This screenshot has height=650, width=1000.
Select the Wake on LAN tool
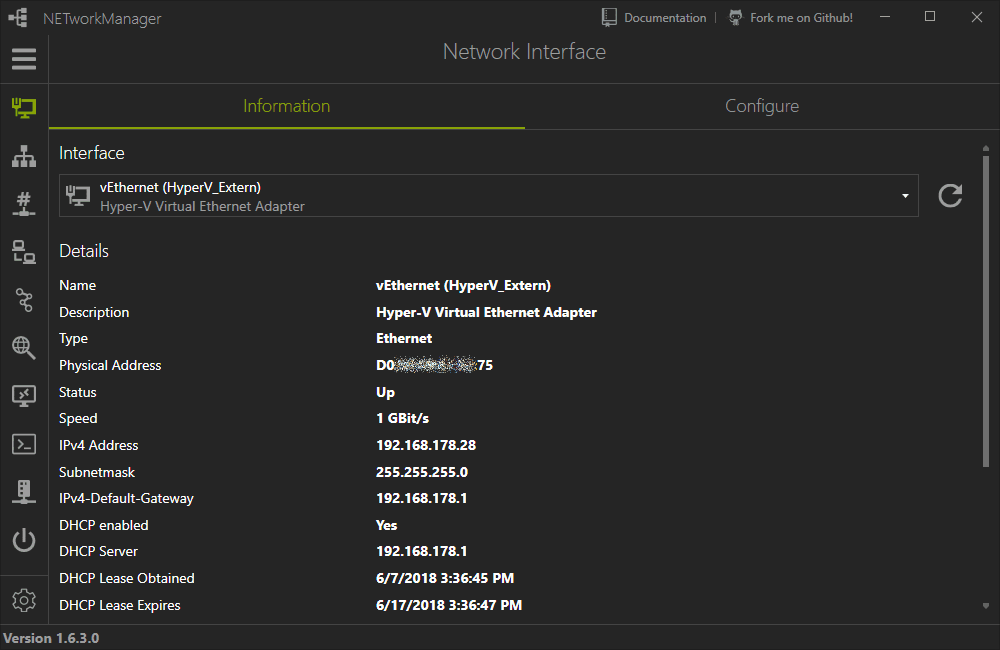click(x=24, y=492)
